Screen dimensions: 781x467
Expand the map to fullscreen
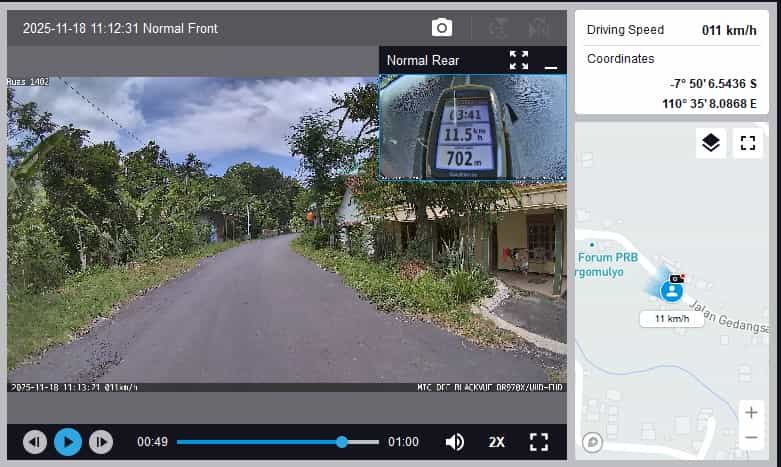(x=747, y=143)
